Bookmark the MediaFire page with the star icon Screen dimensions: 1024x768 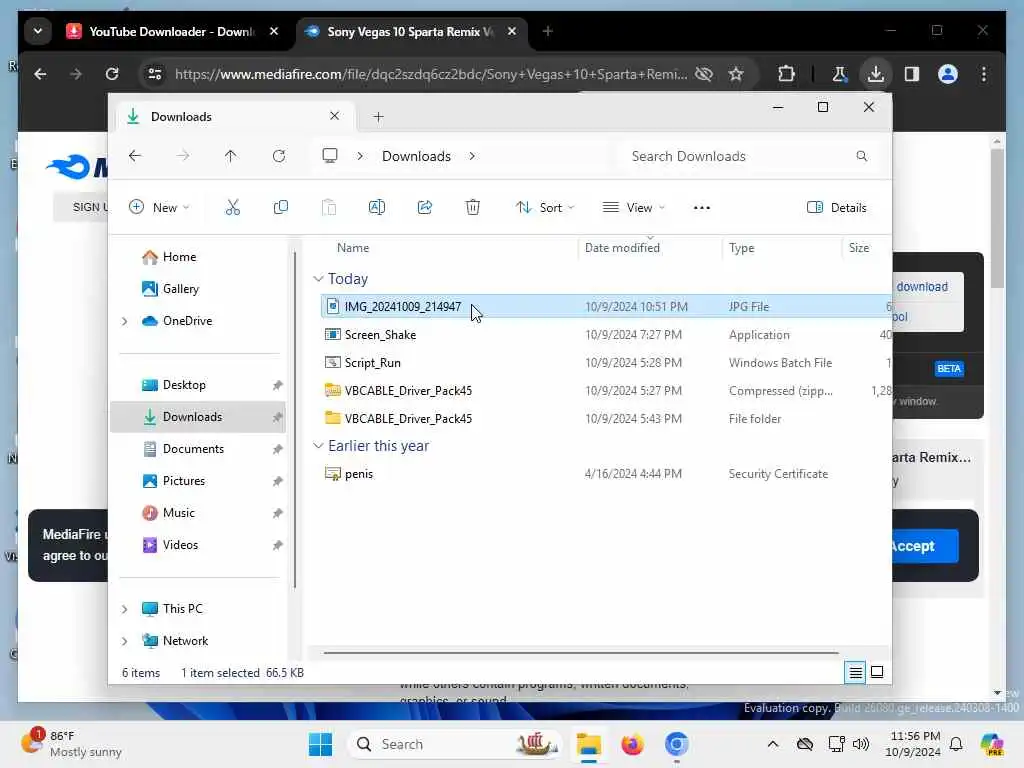pyautogui.click(x=736, y=74)
